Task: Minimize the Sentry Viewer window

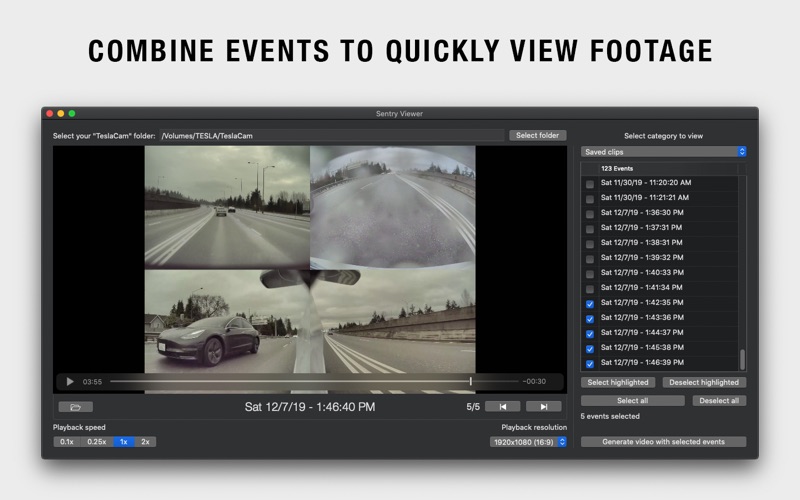Action: point(61,113)
